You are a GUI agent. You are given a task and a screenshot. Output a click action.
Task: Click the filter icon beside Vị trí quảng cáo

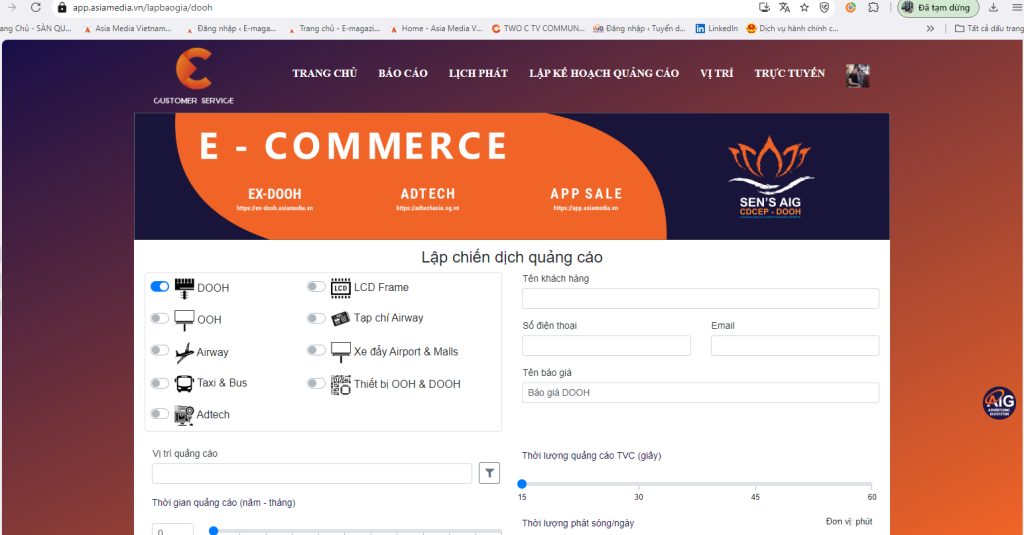click(489, 473)
